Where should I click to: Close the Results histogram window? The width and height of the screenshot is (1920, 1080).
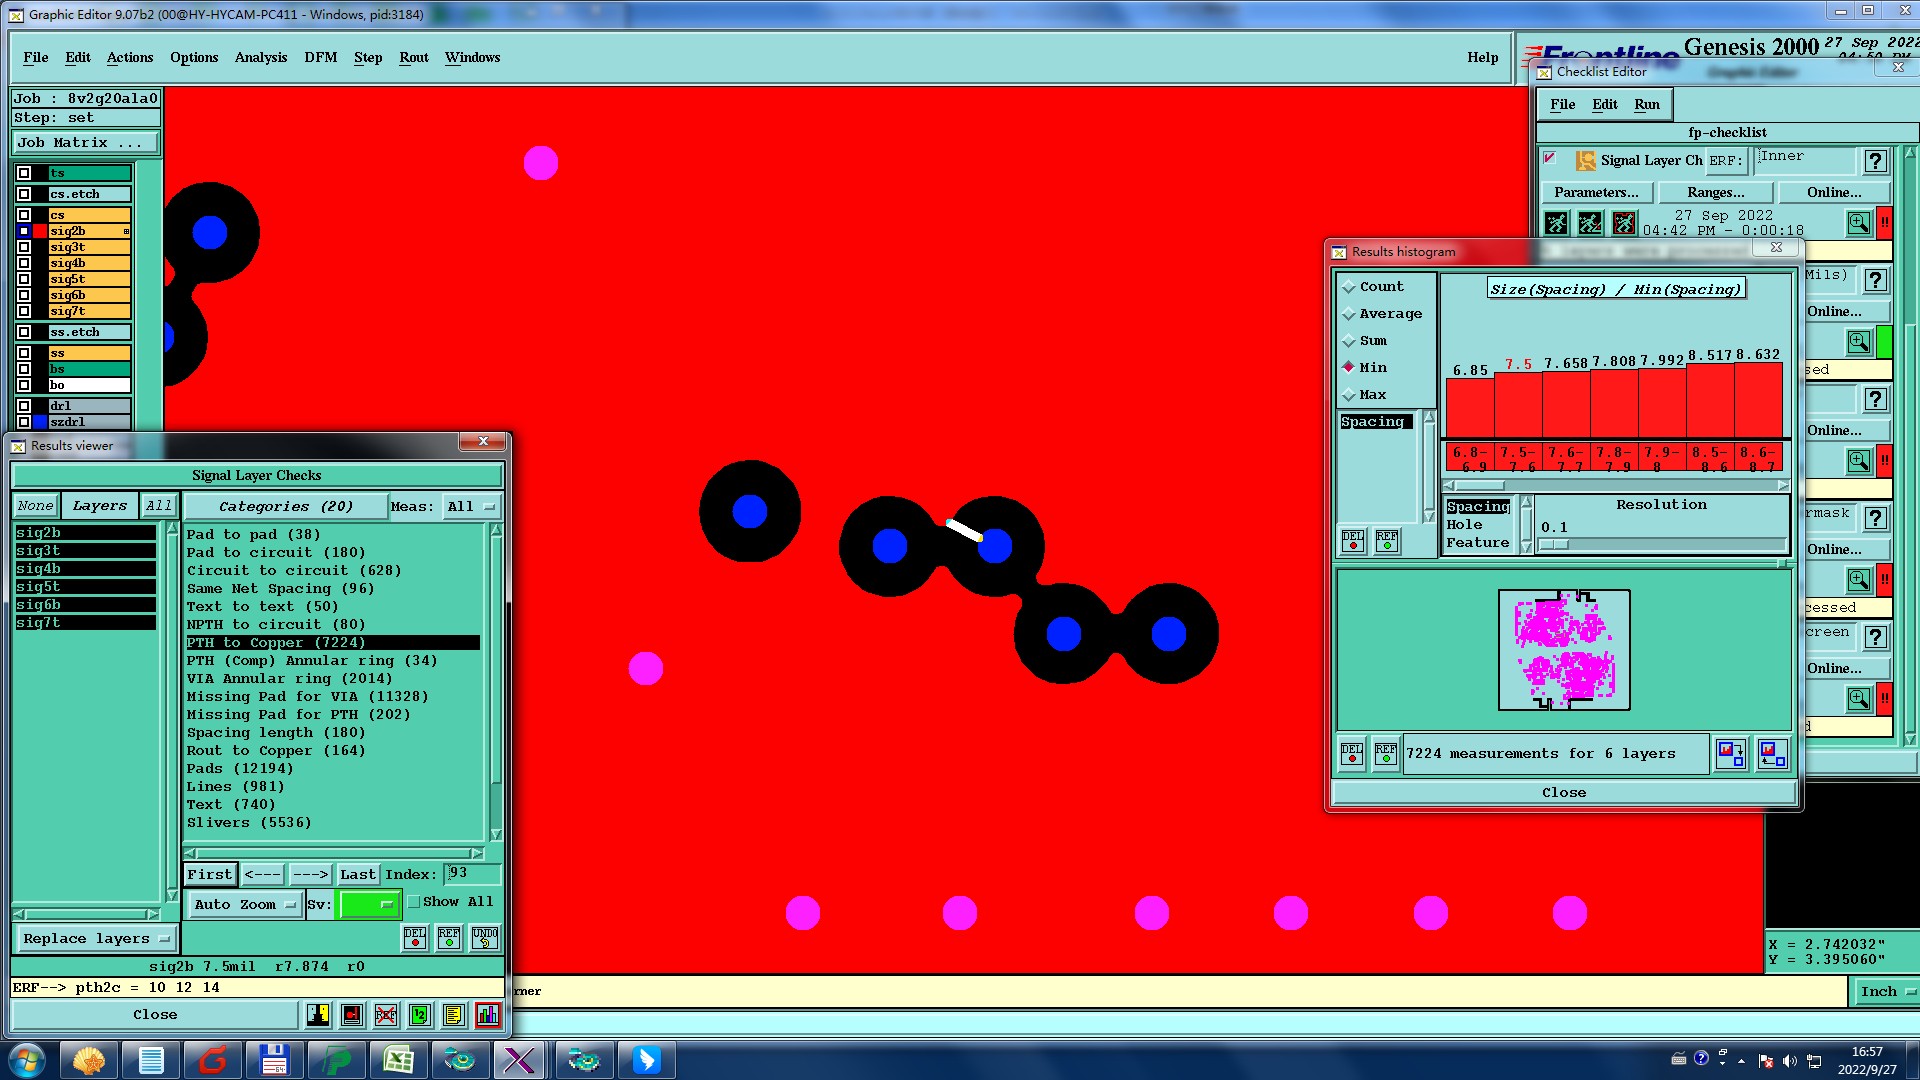tap(1776, 247)
